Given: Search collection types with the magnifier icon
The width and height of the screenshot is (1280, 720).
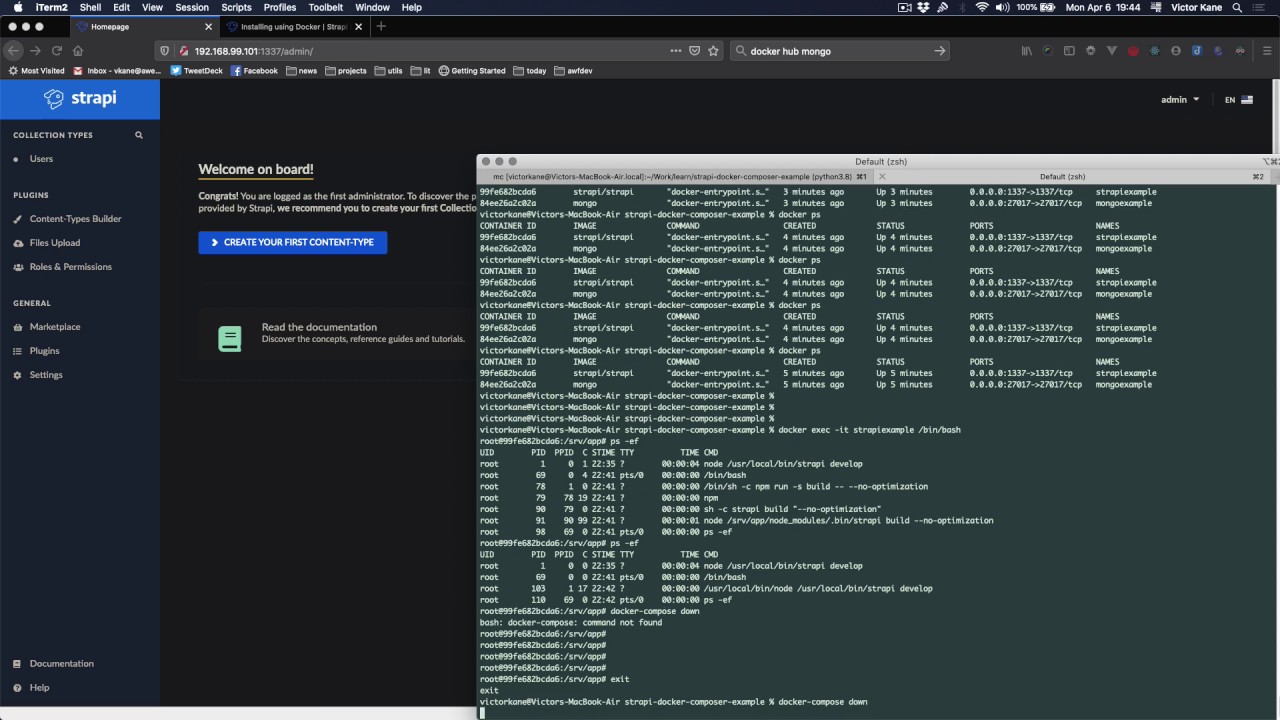Looking at the screenshot, I should point(139,135).
